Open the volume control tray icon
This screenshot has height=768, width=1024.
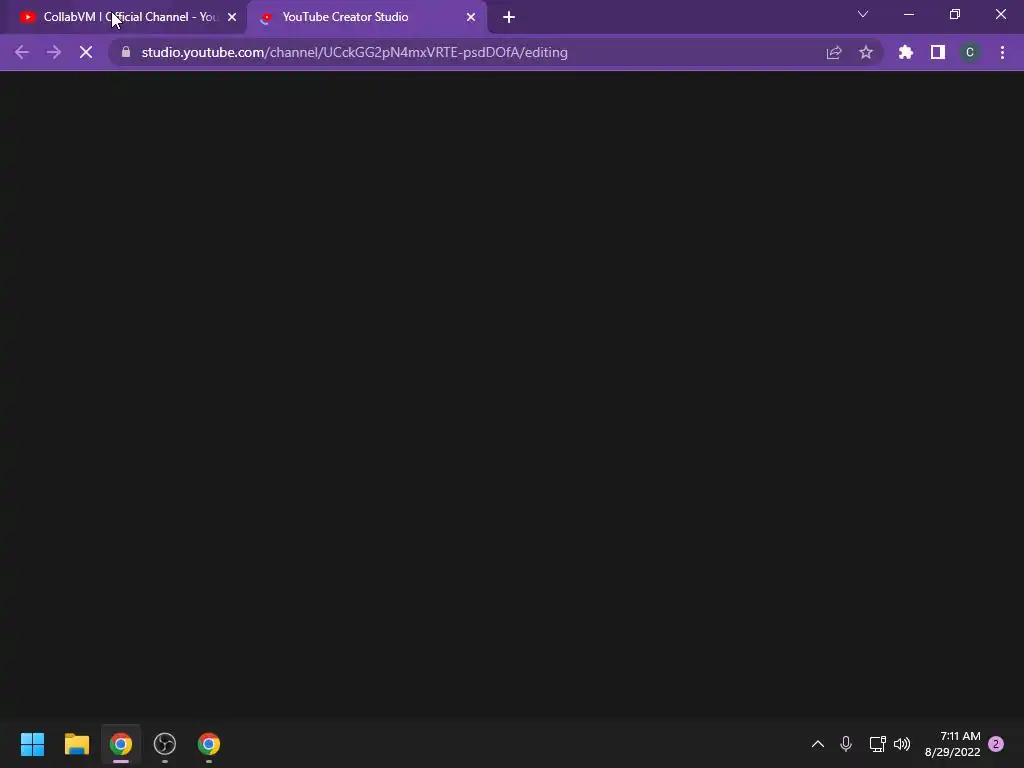click(x=902, y=744)
